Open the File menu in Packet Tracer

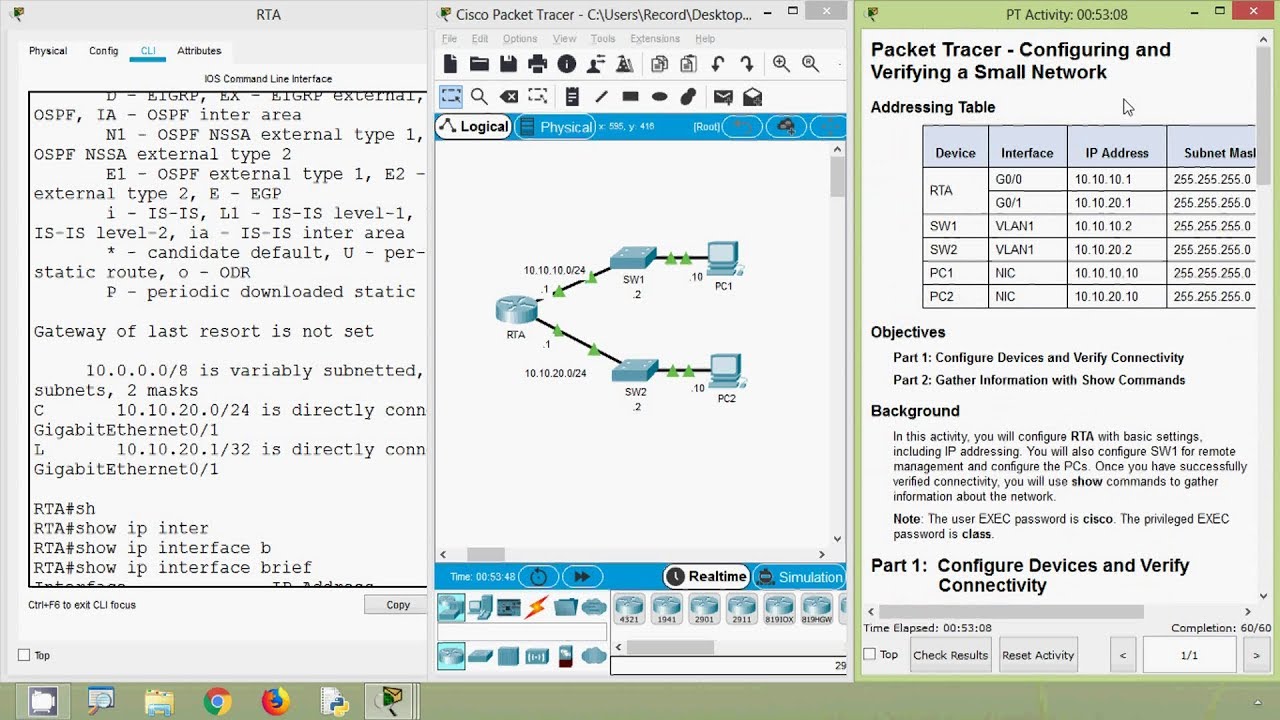pos(450,39)
